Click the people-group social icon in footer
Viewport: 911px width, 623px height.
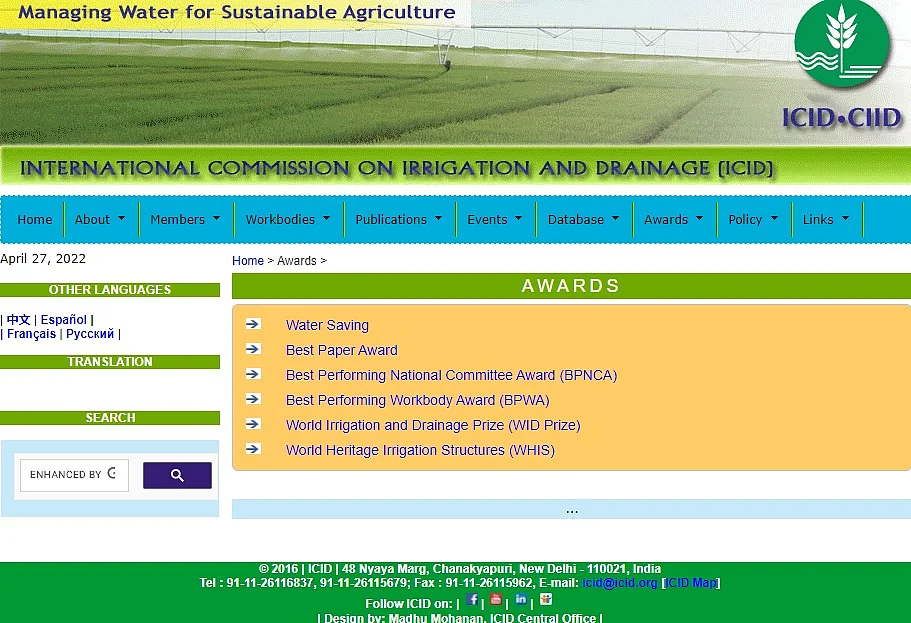(546, 599)
